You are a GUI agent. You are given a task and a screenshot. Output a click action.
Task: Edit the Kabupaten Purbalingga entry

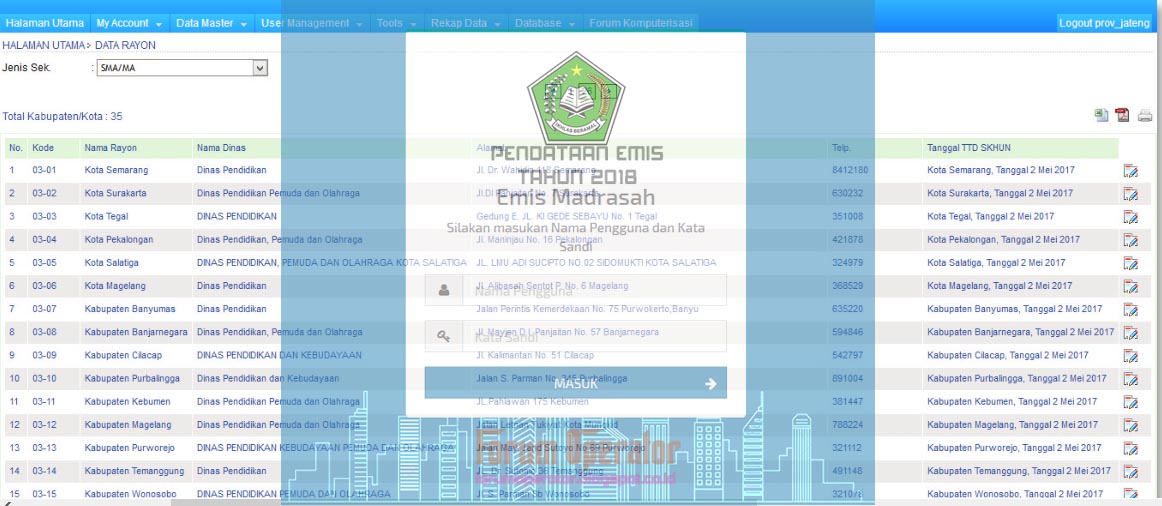click(x=1131, y=379)
